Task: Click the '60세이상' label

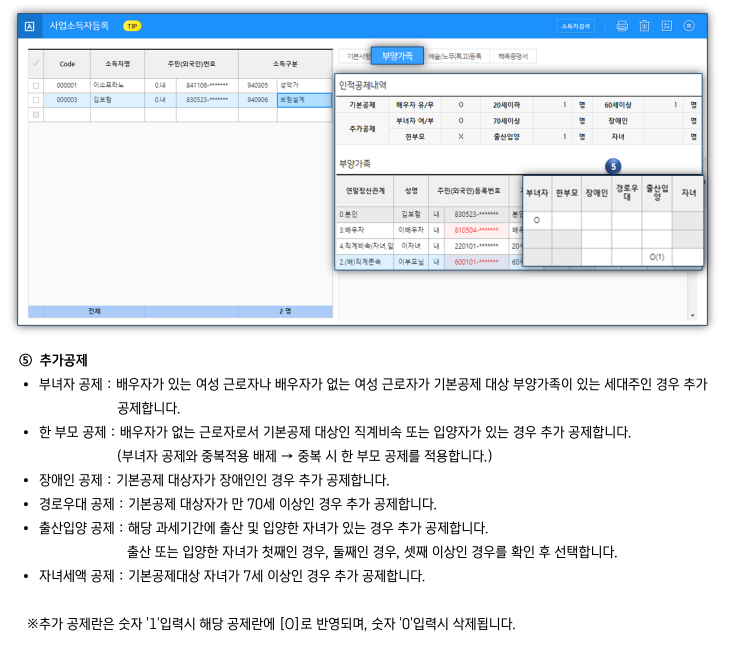Action: pos(618,105)
